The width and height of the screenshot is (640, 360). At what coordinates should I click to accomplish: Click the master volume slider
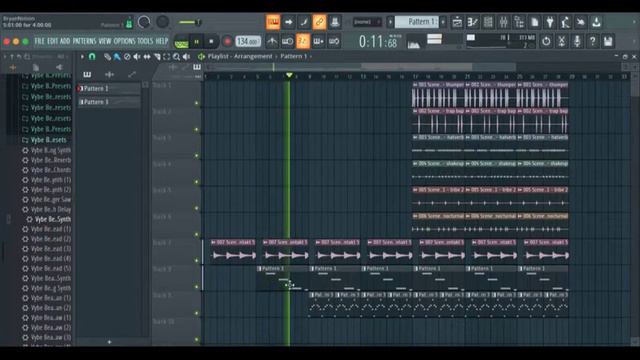point(190,22)
